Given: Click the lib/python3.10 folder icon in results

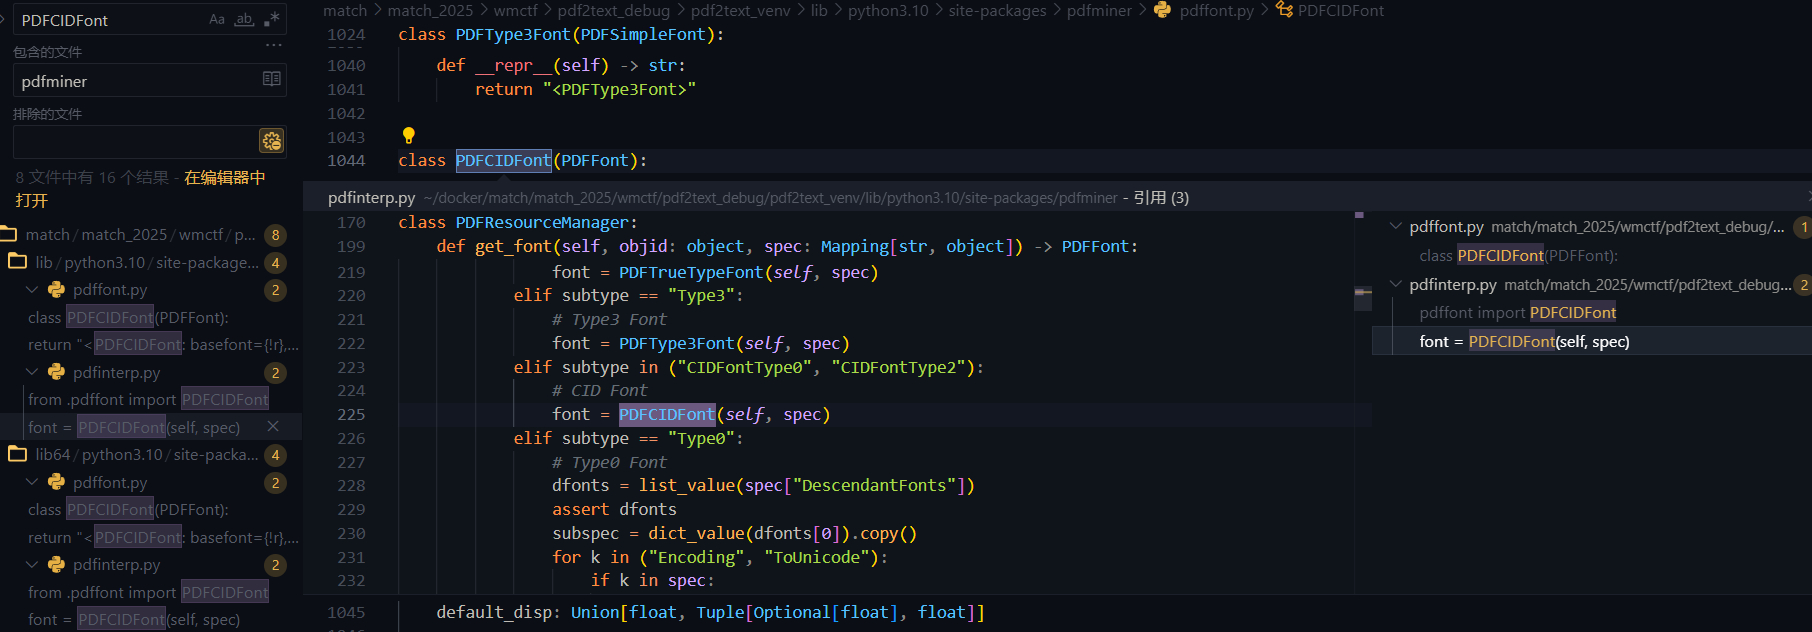Looking at the screenshot, I should [x=18, y=262].
